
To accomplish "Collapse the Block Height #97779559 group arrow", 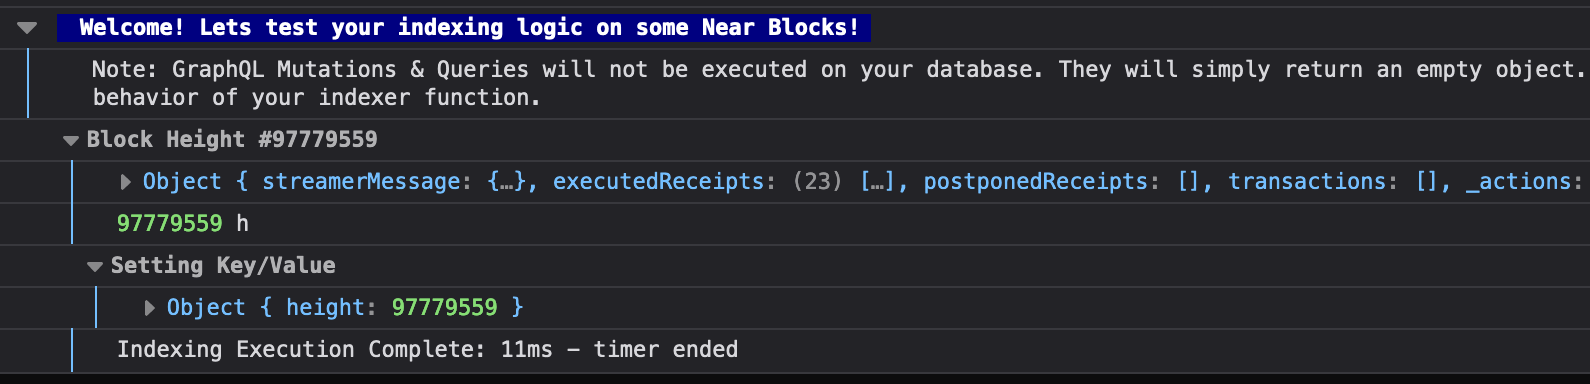I will pos(71,141).
